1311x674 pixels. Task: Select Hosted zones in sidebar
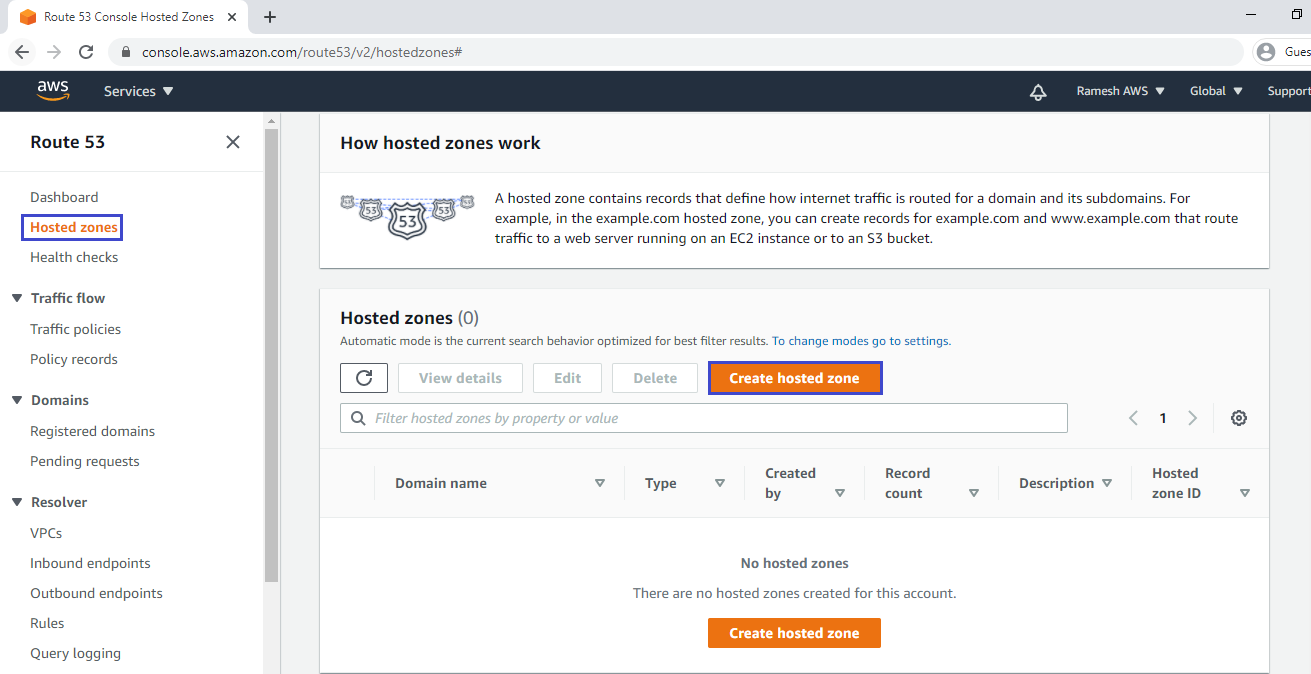point(74,227)
